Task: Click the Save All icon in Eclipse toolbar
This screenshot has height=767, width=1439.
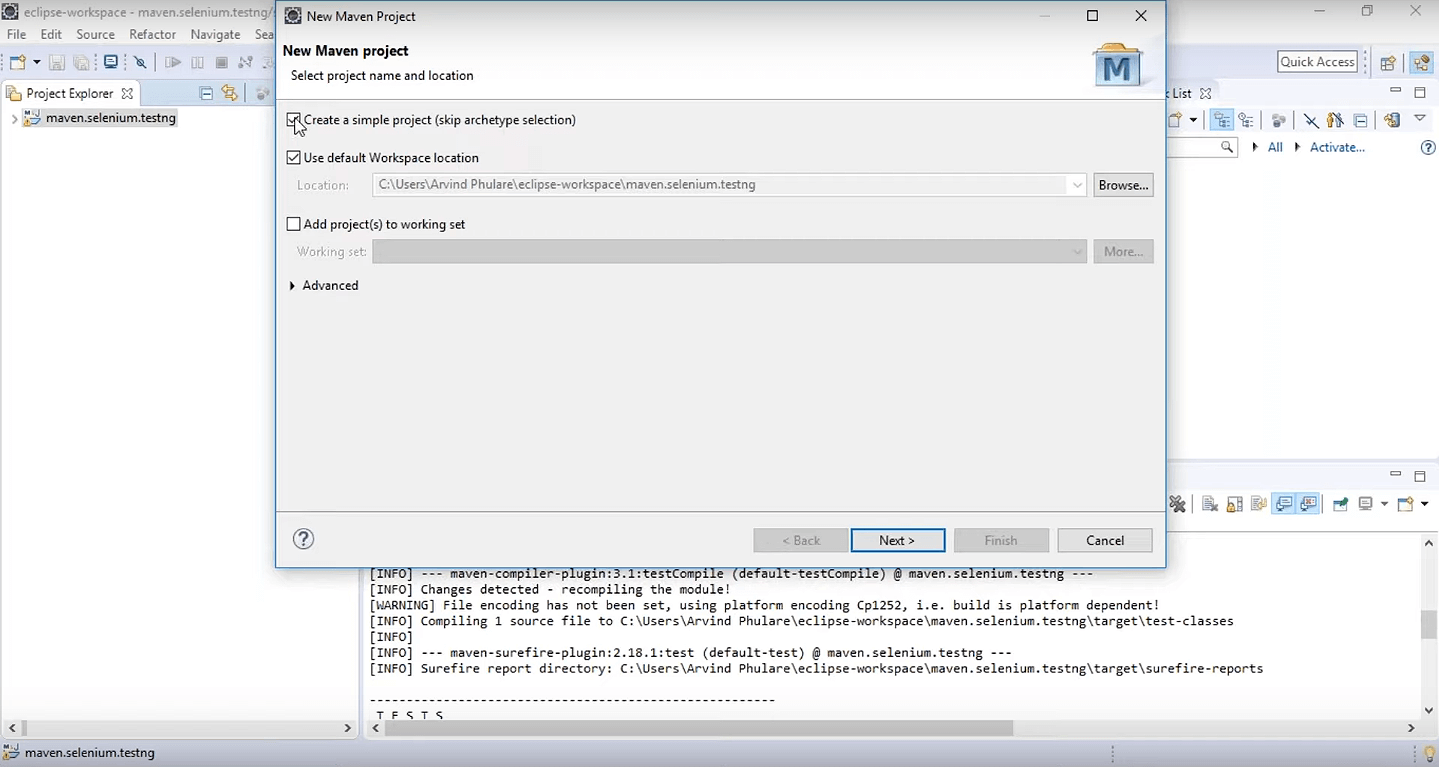Action: pos(81,62)
